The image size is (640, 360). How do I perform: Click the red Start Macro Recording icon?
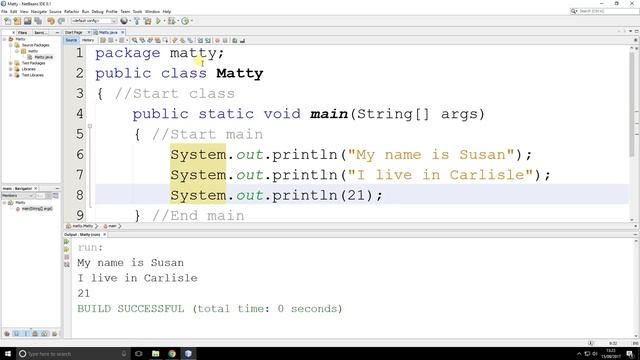coord(217,40)
